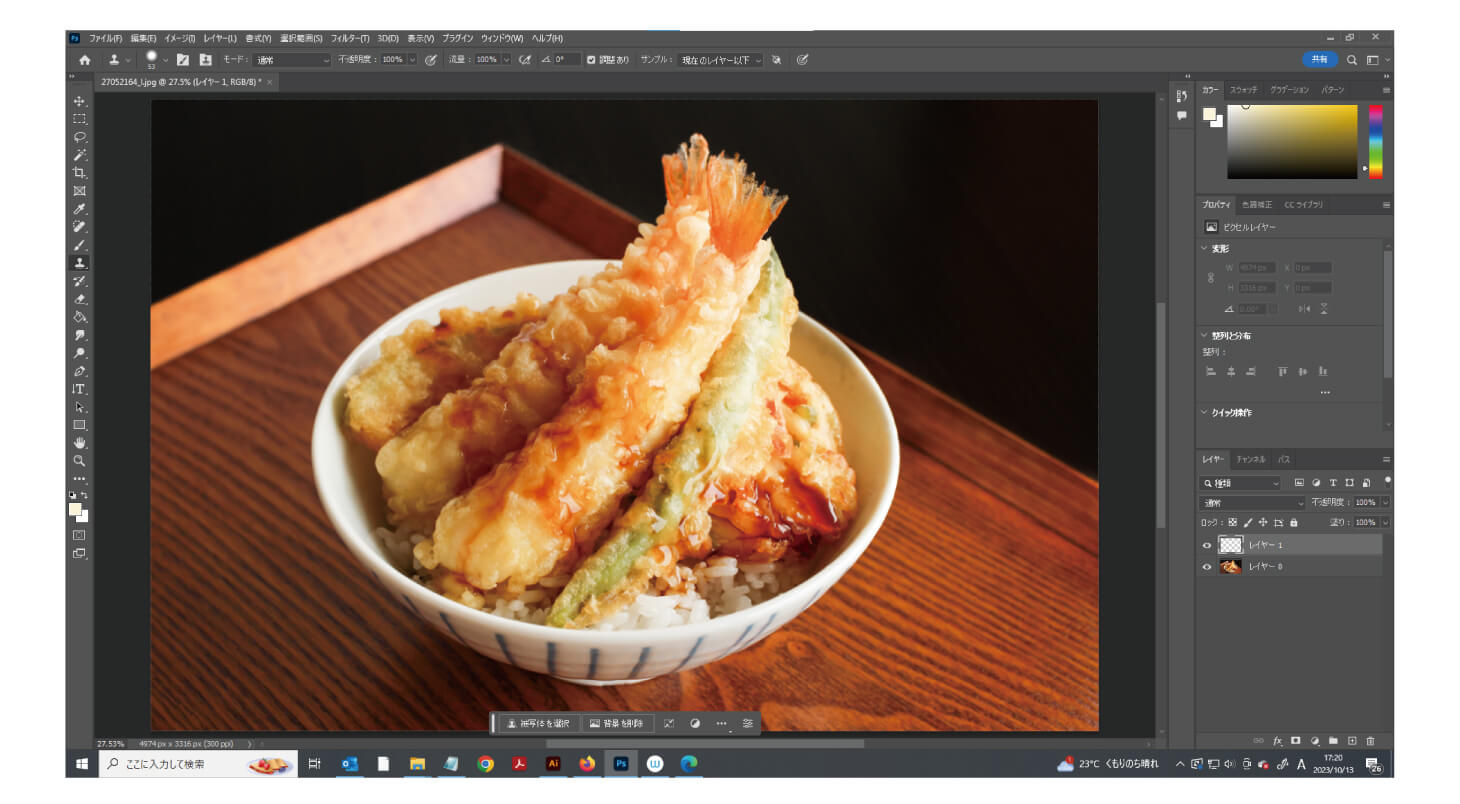Open Firefox from the taskbar
This screenshot has width=1460, height=804.
point(586,764)
